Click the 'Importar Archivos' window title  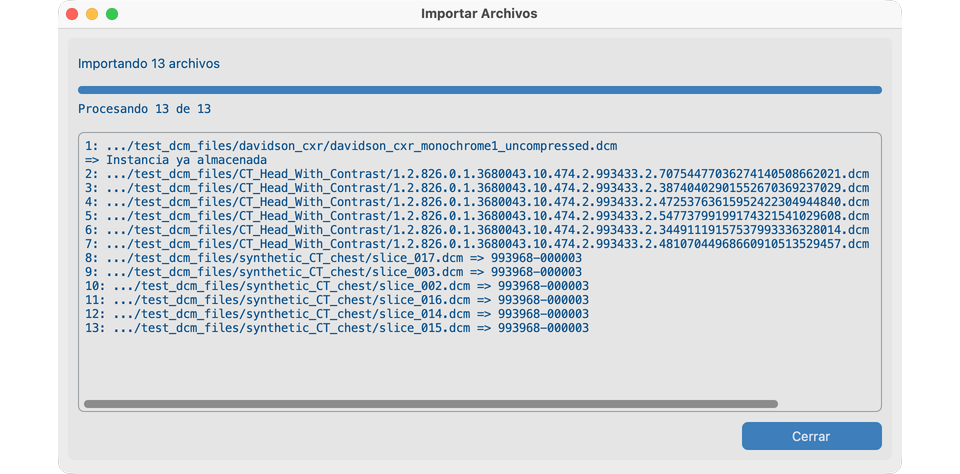coord(479,13)
